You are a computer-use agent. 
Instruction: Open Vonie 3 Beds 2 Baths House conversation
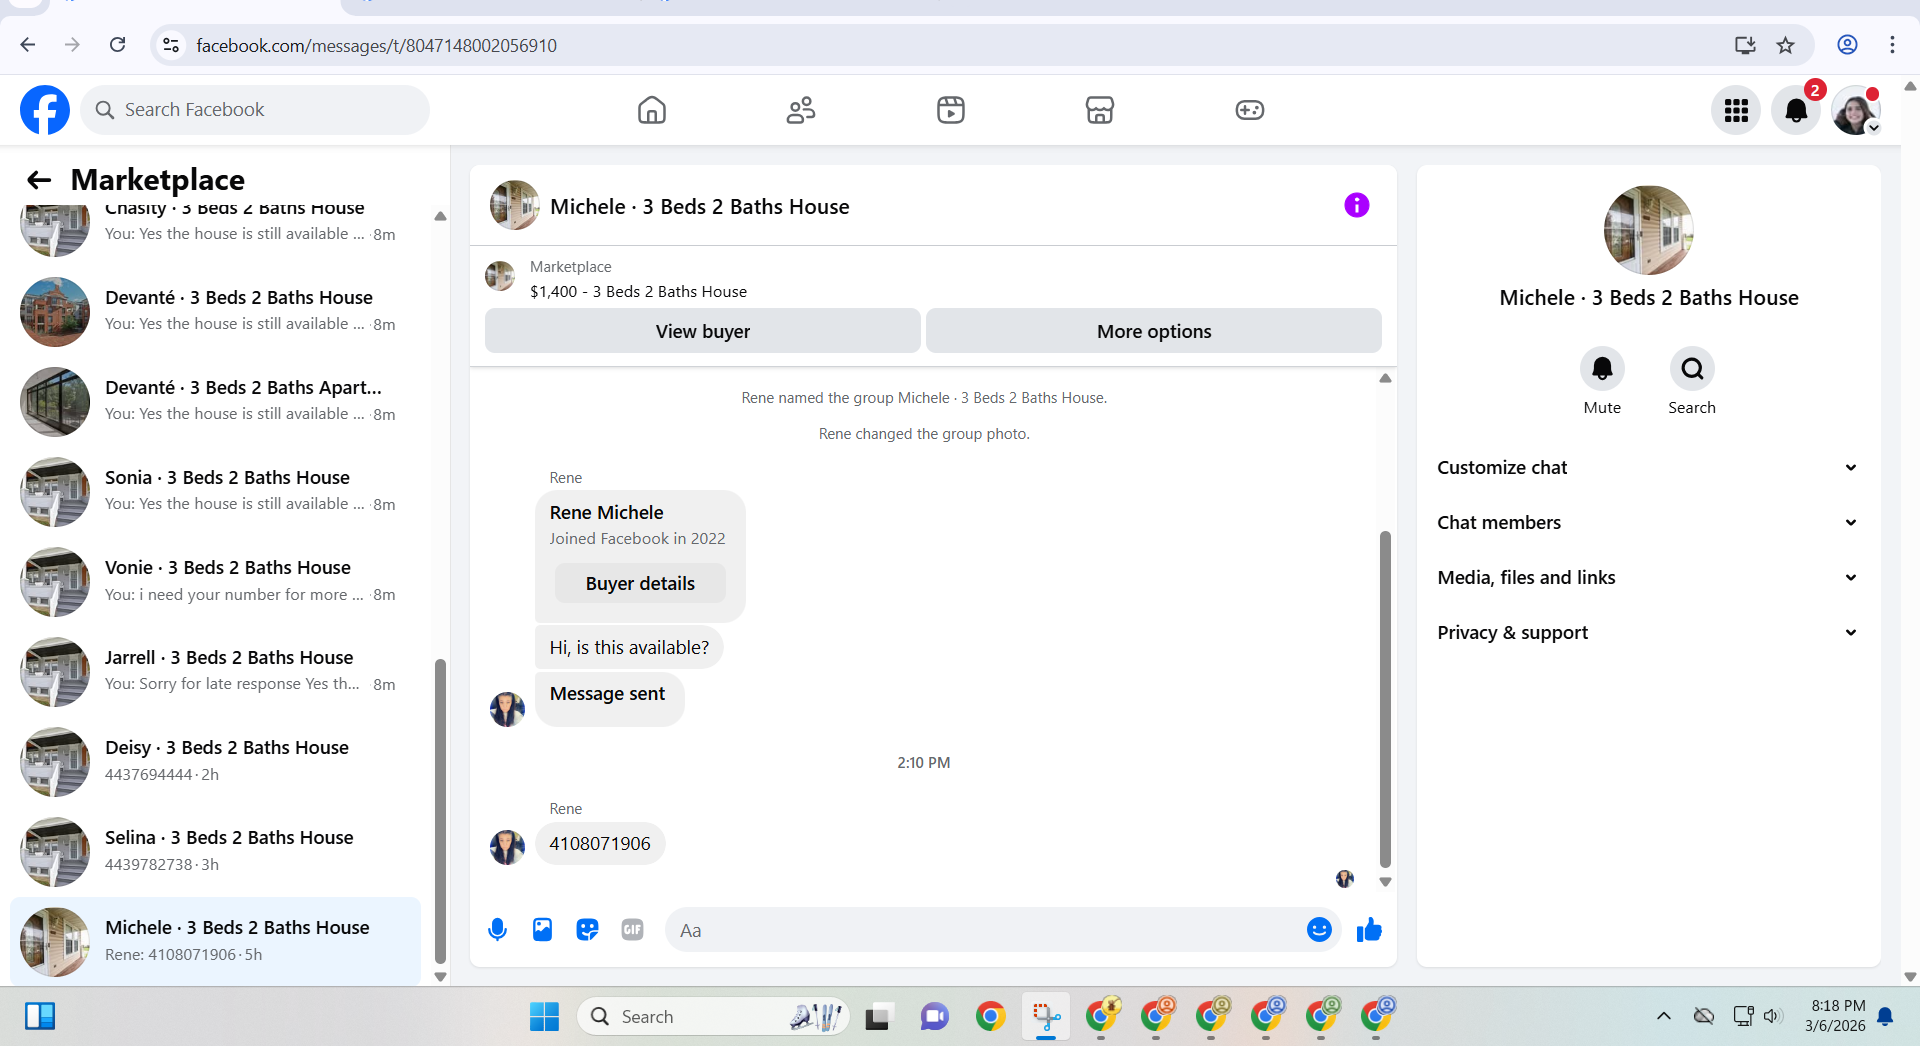(x=215, y=582)
